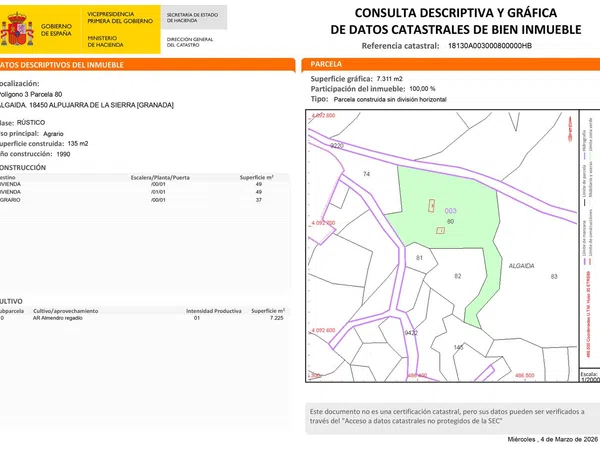Click 'MINISTERIO DE HACIENDA' label
The image size is (600, 450).
coord(106,41)
